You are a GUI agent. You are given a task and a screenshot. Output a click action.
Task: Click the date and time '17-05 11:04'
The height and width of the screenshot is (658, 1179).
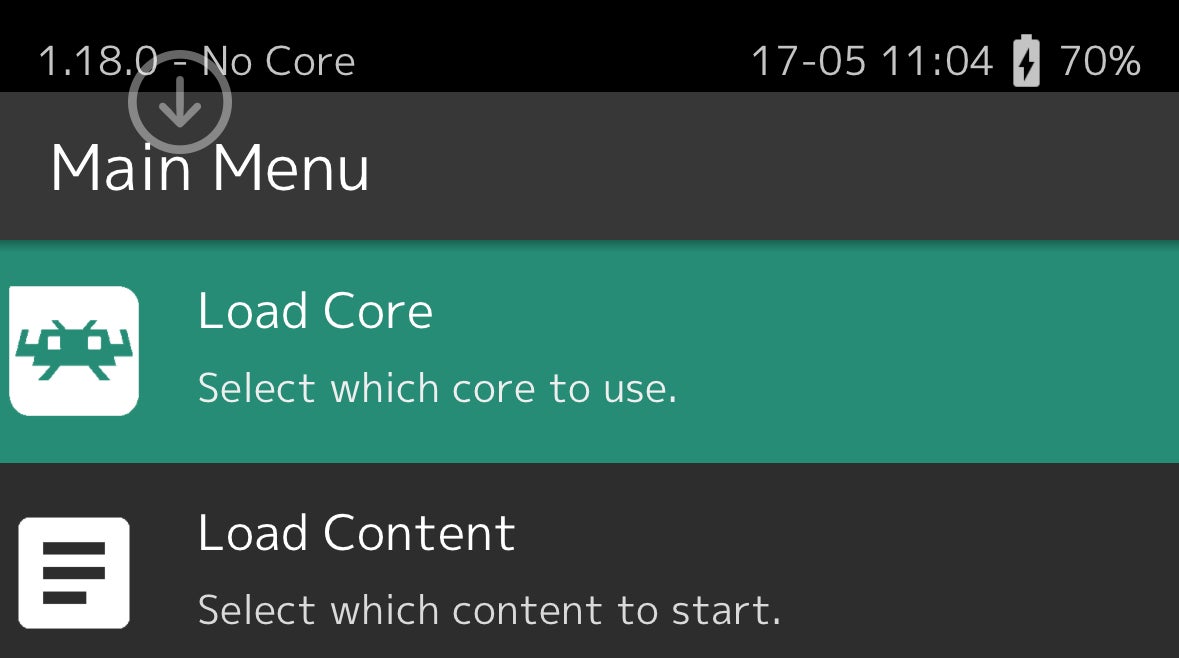[x=872, y=62]
